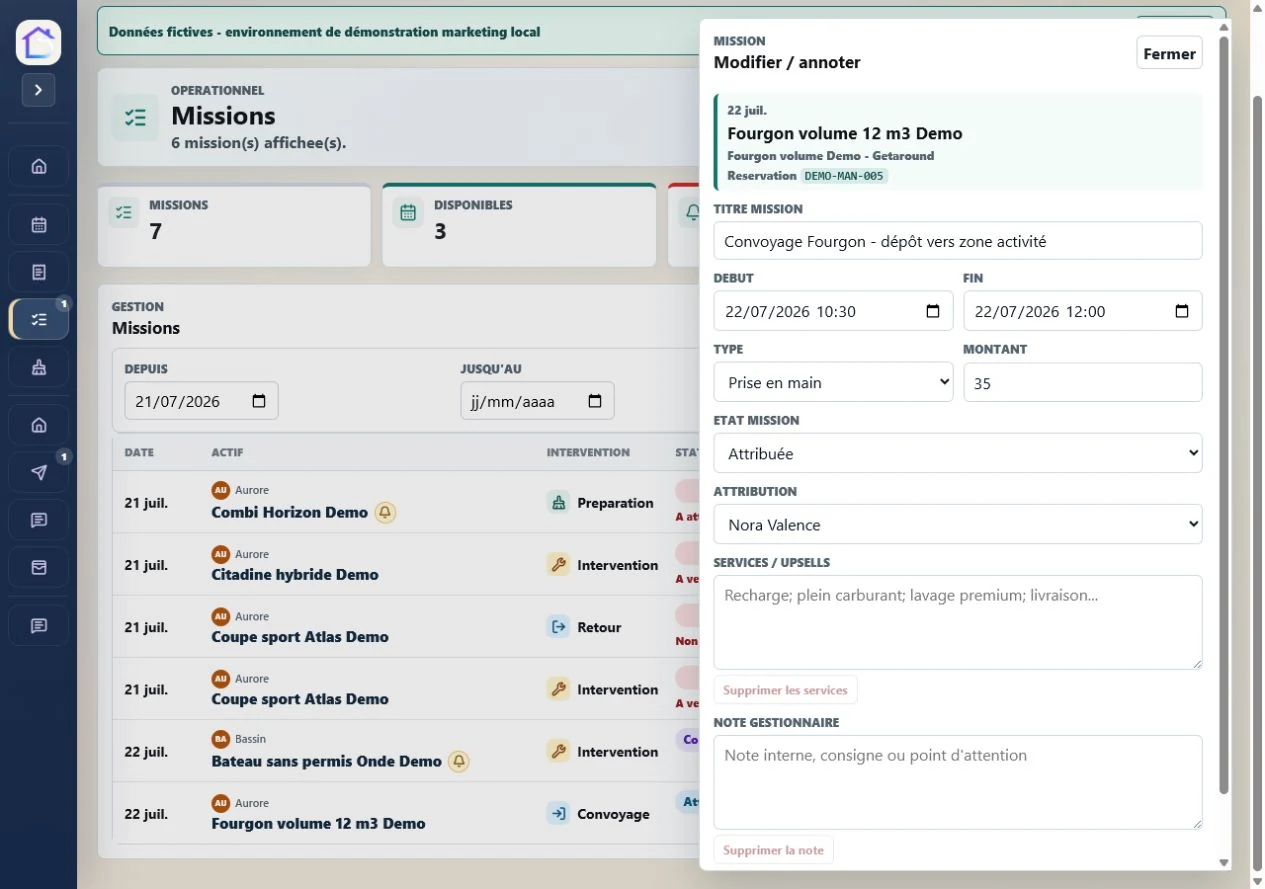Click the mission panel scrollbar up arrow
The image size is (1265, 889).
click(1224, 27)
